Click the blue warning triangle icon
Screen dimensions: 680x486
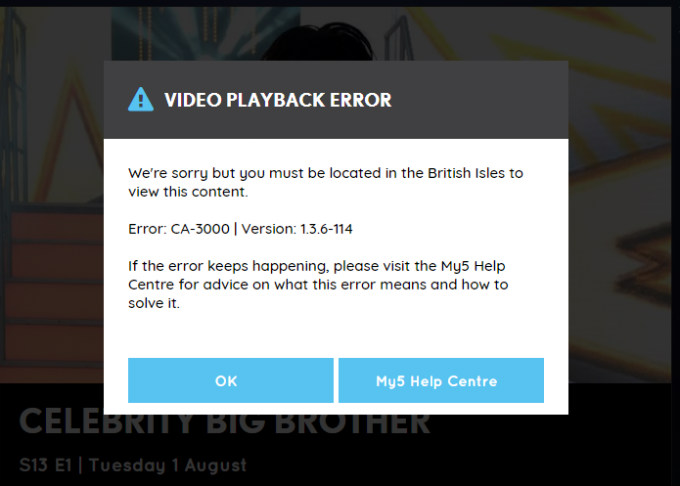(x=141, y=100)
